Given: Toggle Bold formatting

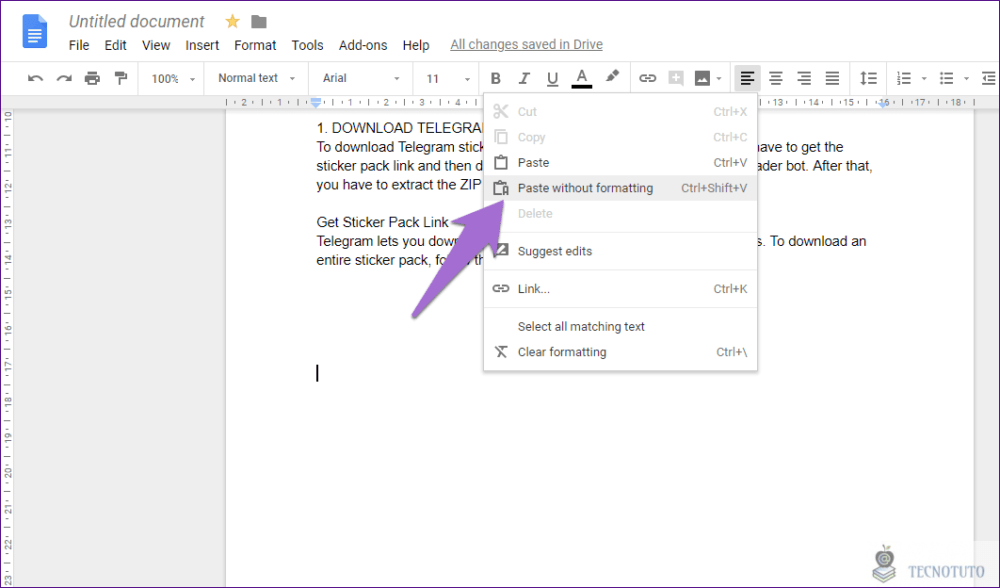Looking at the screenshot, I should [x=496, y=78].
